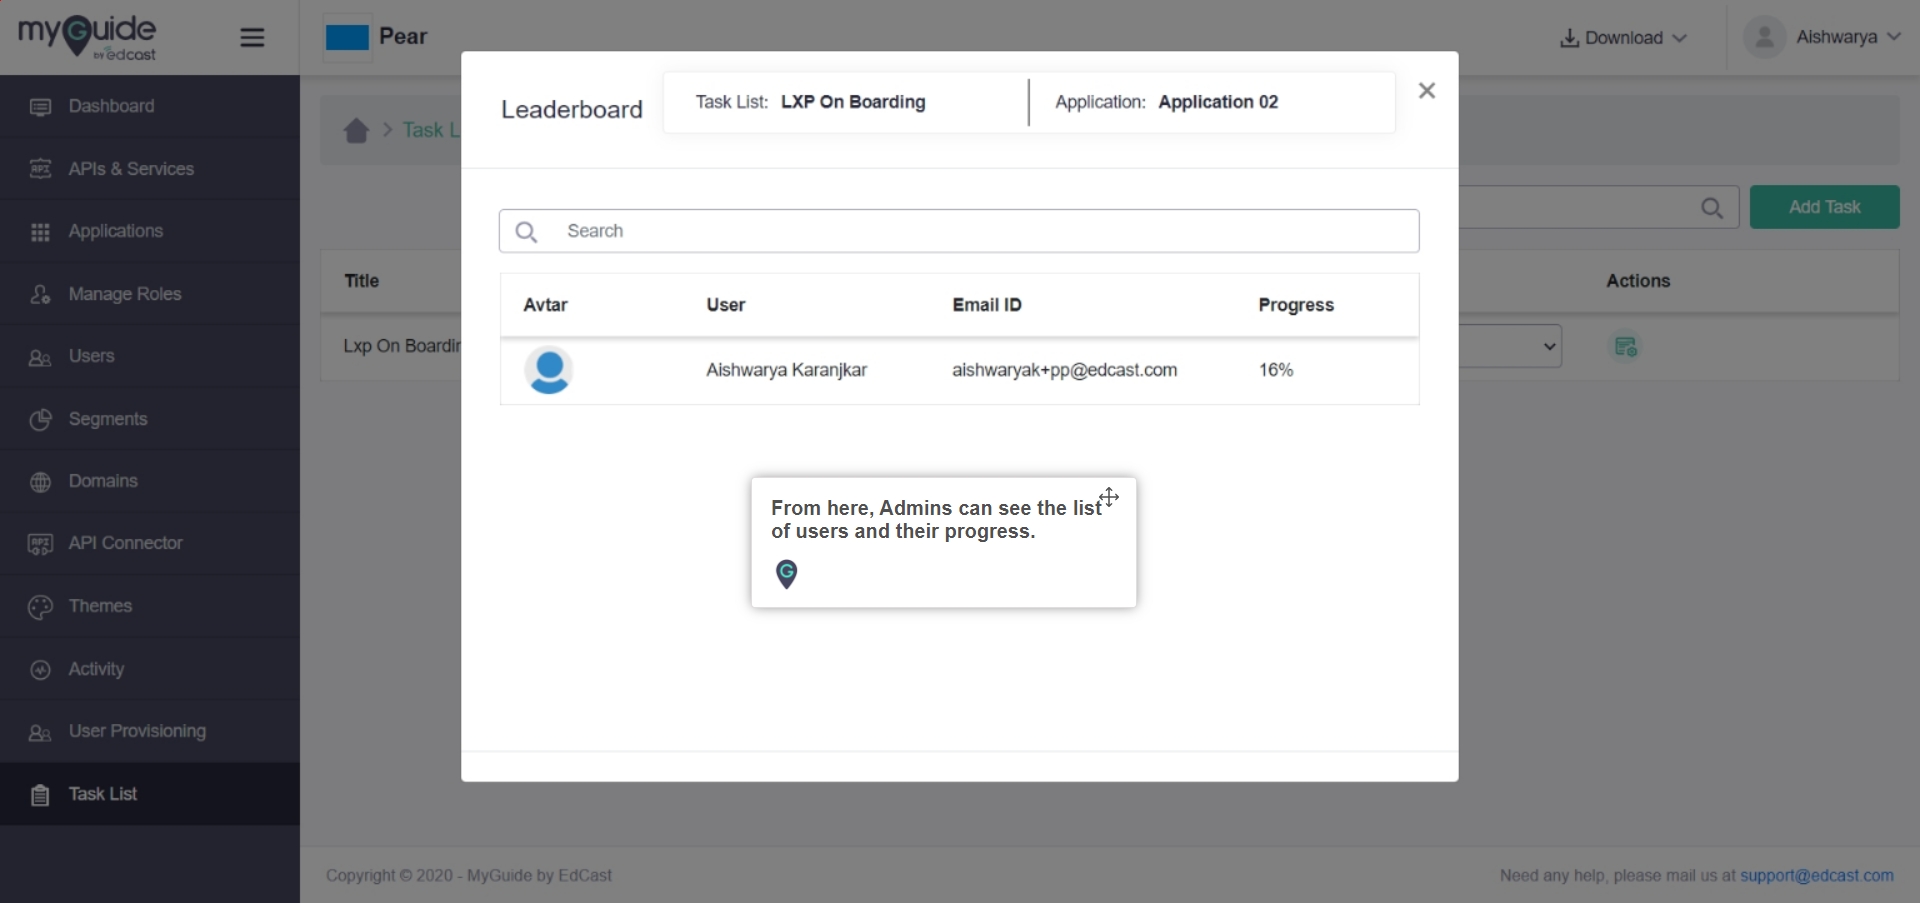Click Aishwarya Karanjkar's avatar image
This screenshot has height=903, width=1920.
[x=549, y=370]
